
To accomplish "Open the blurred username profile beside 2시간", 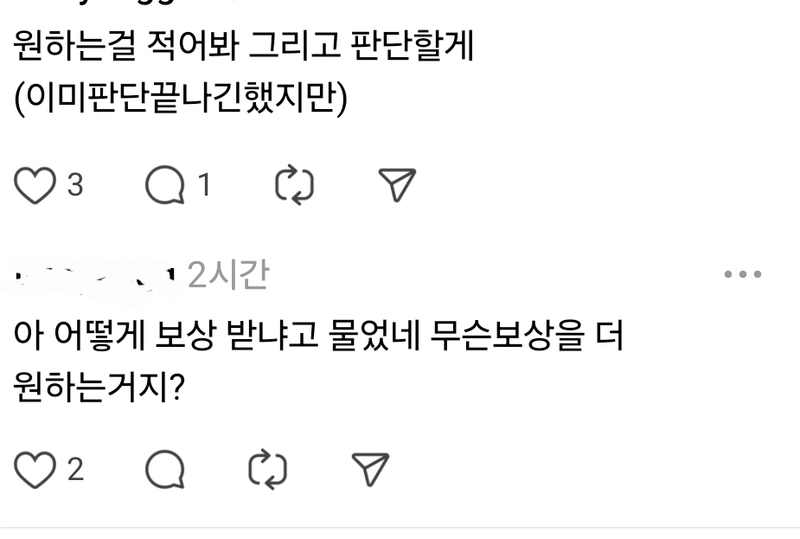I will pos(92,278).
